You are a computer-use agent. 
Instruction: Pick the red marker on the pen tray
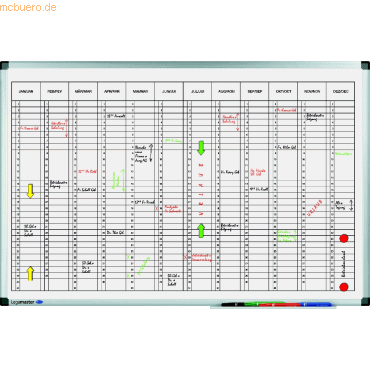click(279, 305)
